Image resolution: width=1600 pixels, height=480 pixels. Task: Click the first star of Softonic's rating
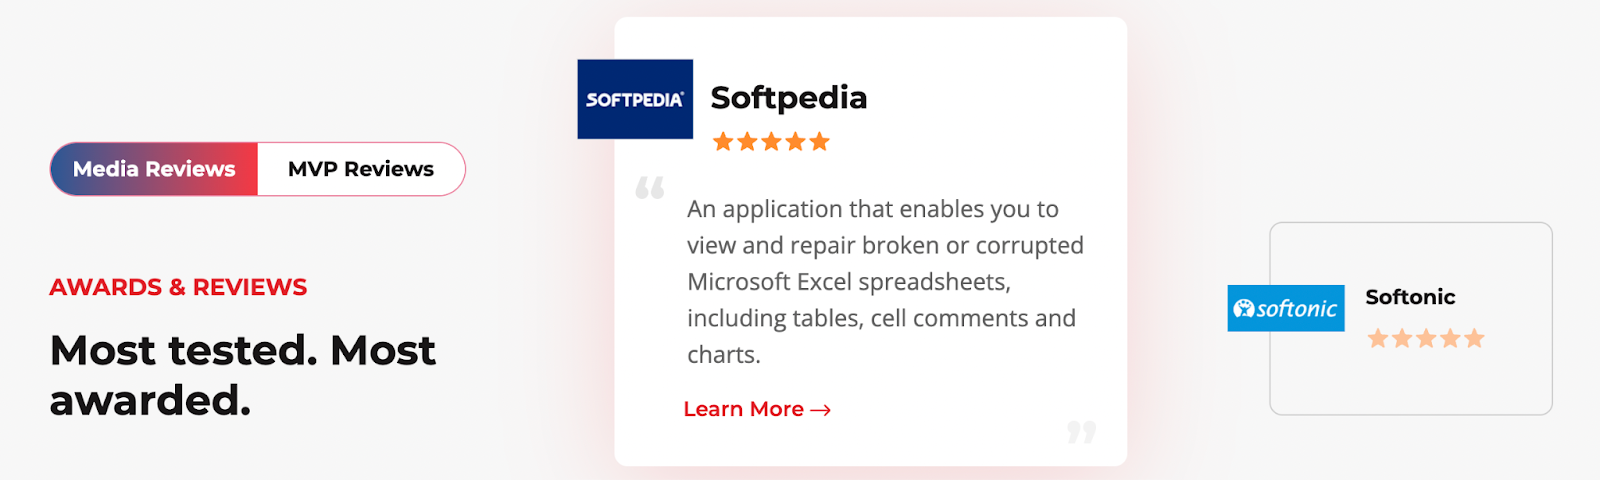(1378, 338)
